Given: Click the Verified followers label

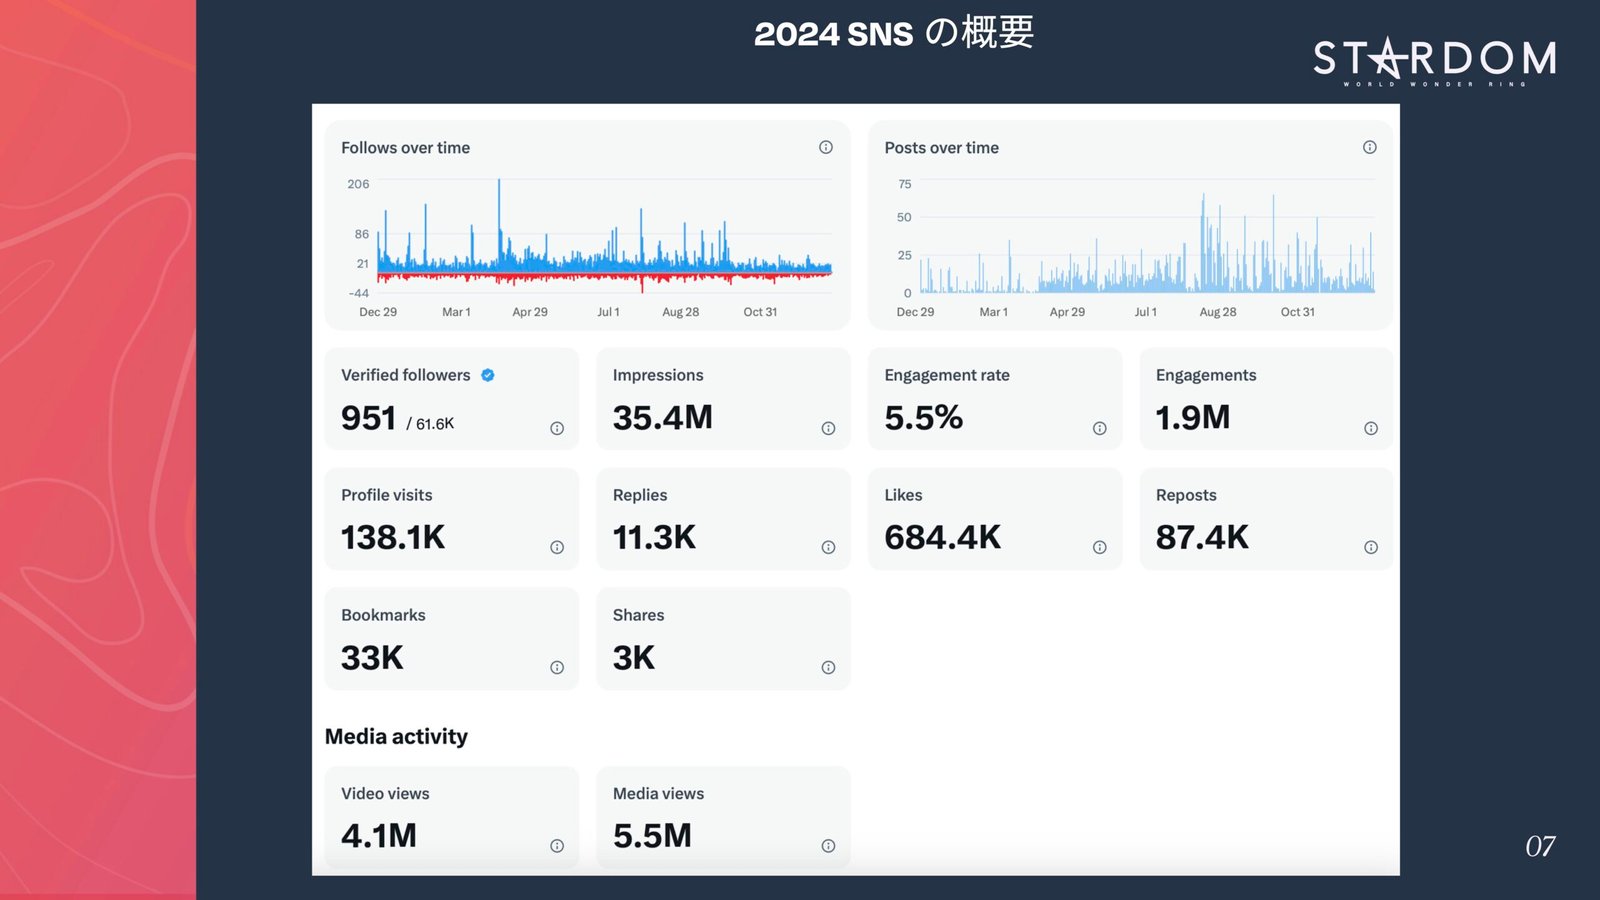Looking at the screenshot, I should [x=405, y=375].
